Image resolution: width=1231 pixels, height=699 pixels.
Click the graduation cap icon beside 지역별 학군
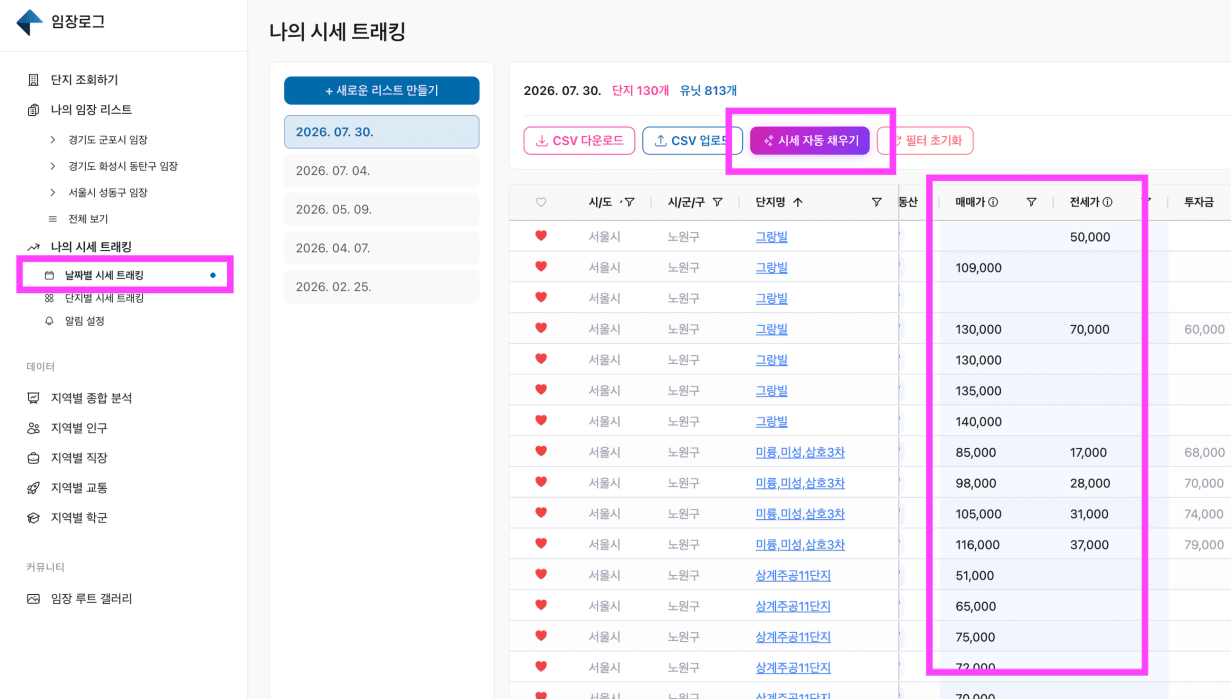click(x=33, y=518)
